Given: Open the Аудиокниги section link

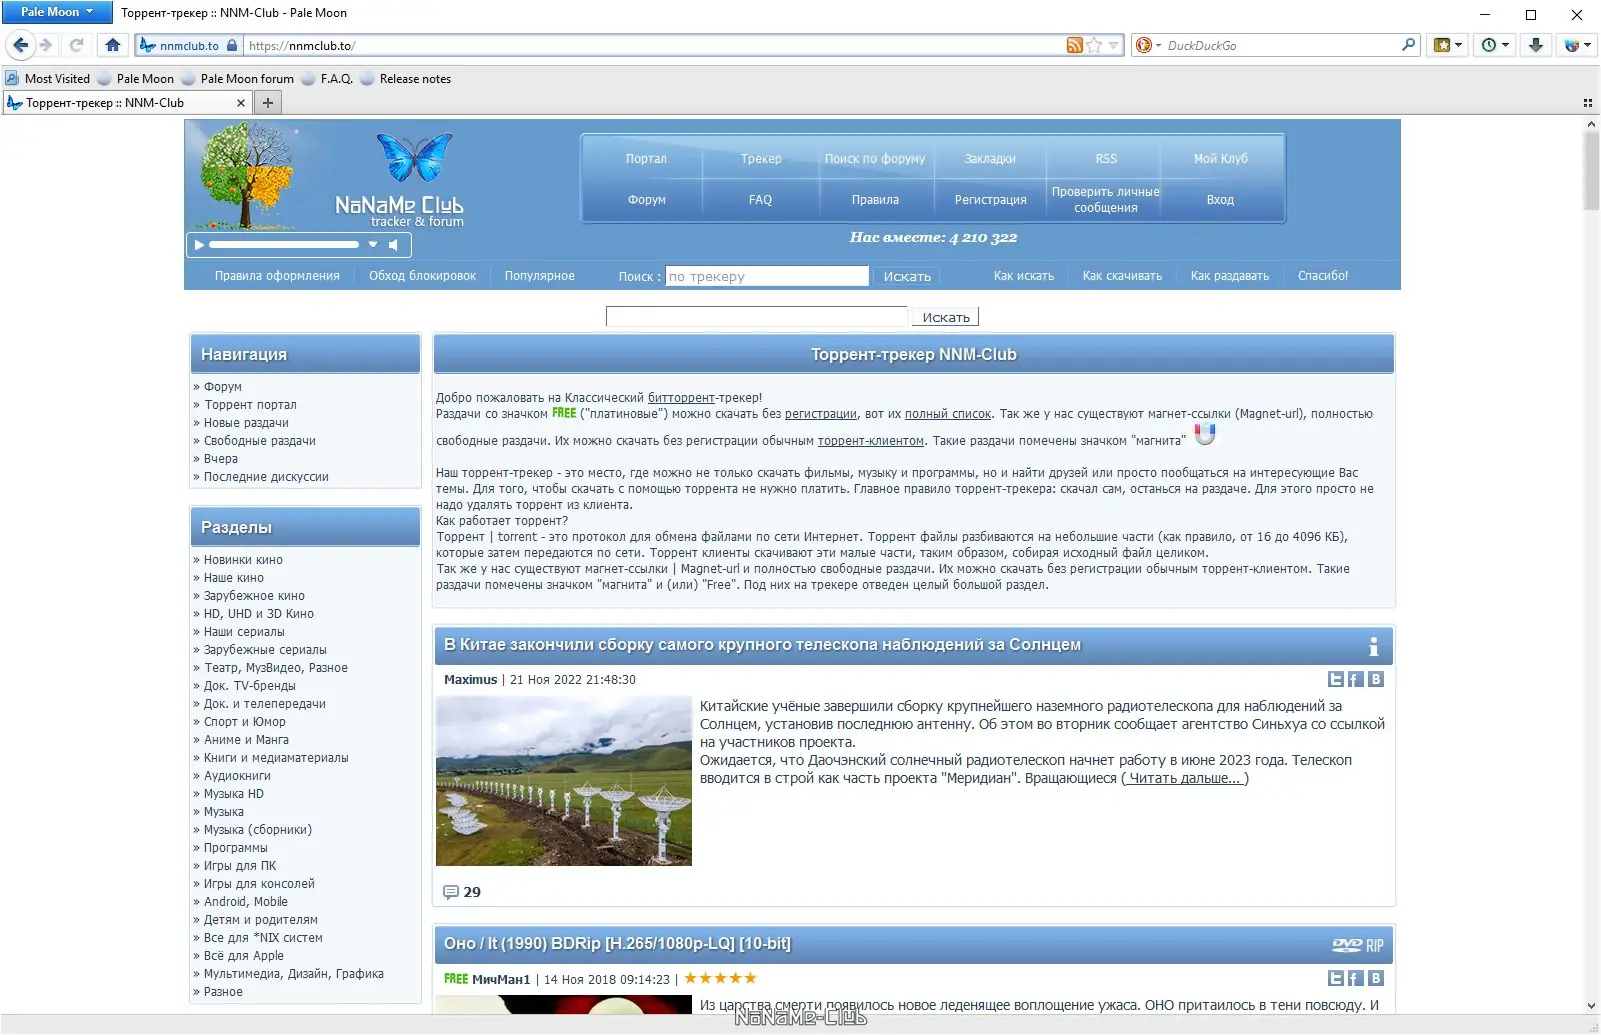Looking at the screenshot, I should click(x=237, y=776).
